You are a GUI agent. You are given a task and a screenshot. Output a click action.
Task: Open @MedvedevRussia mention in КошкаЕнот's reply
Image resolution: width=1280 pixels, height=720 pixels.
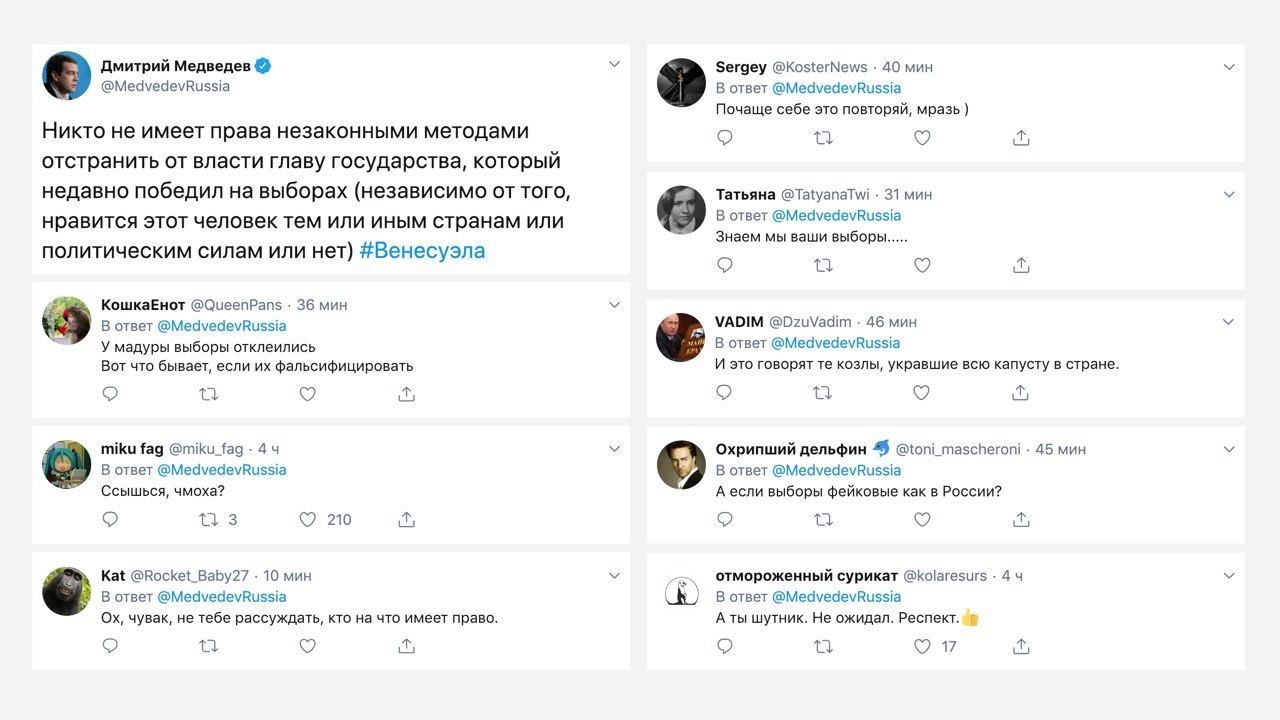click(222, 326)
